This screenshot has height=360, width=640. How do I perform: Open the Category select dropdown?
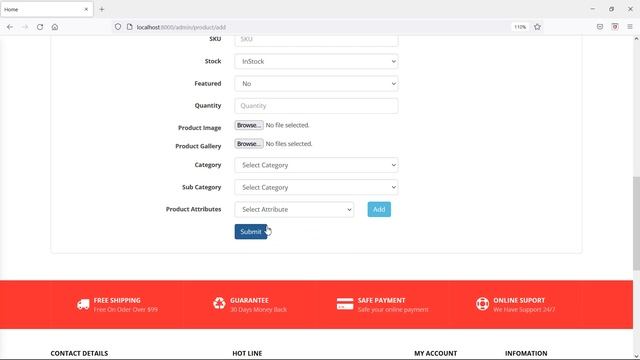pos(316,165)
